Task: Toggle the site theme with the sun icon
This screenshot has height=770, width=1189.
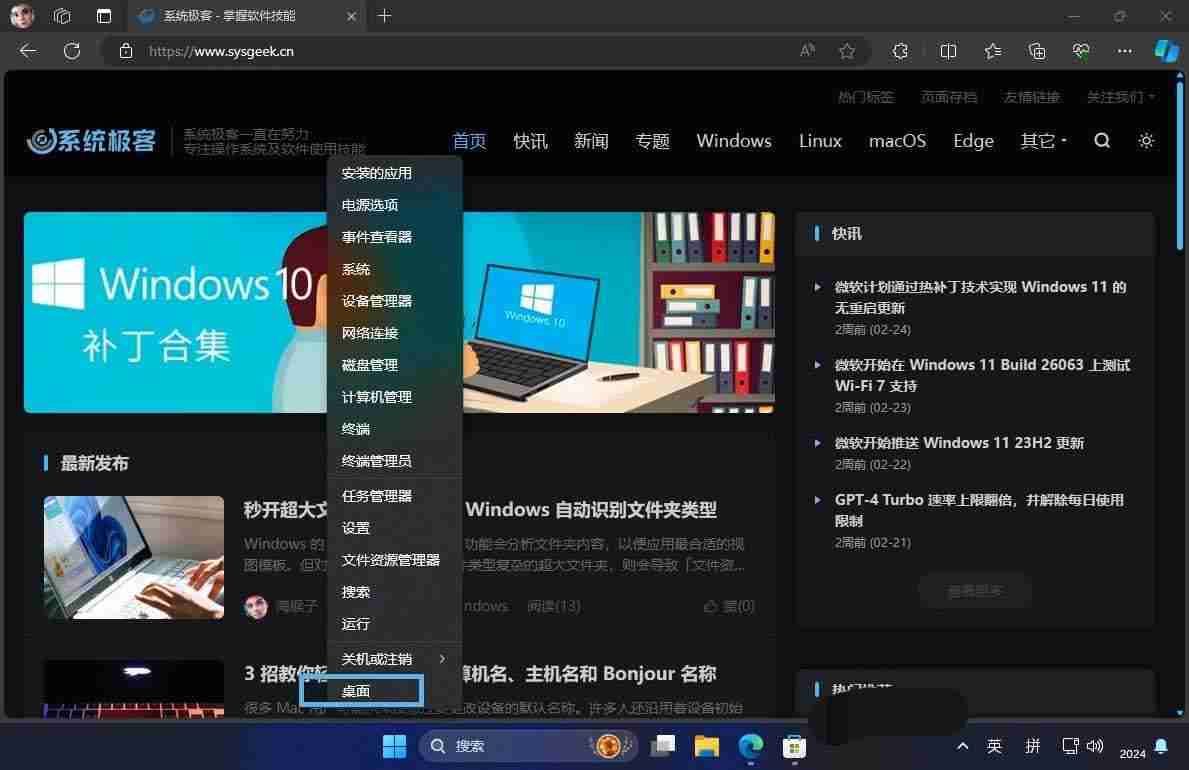Action: pyautogui.click(x=1146, y=141)
